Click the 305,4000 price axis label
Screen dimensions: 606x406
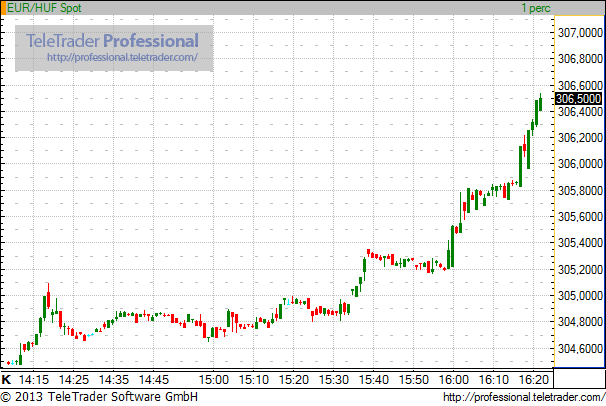[580, 243]
